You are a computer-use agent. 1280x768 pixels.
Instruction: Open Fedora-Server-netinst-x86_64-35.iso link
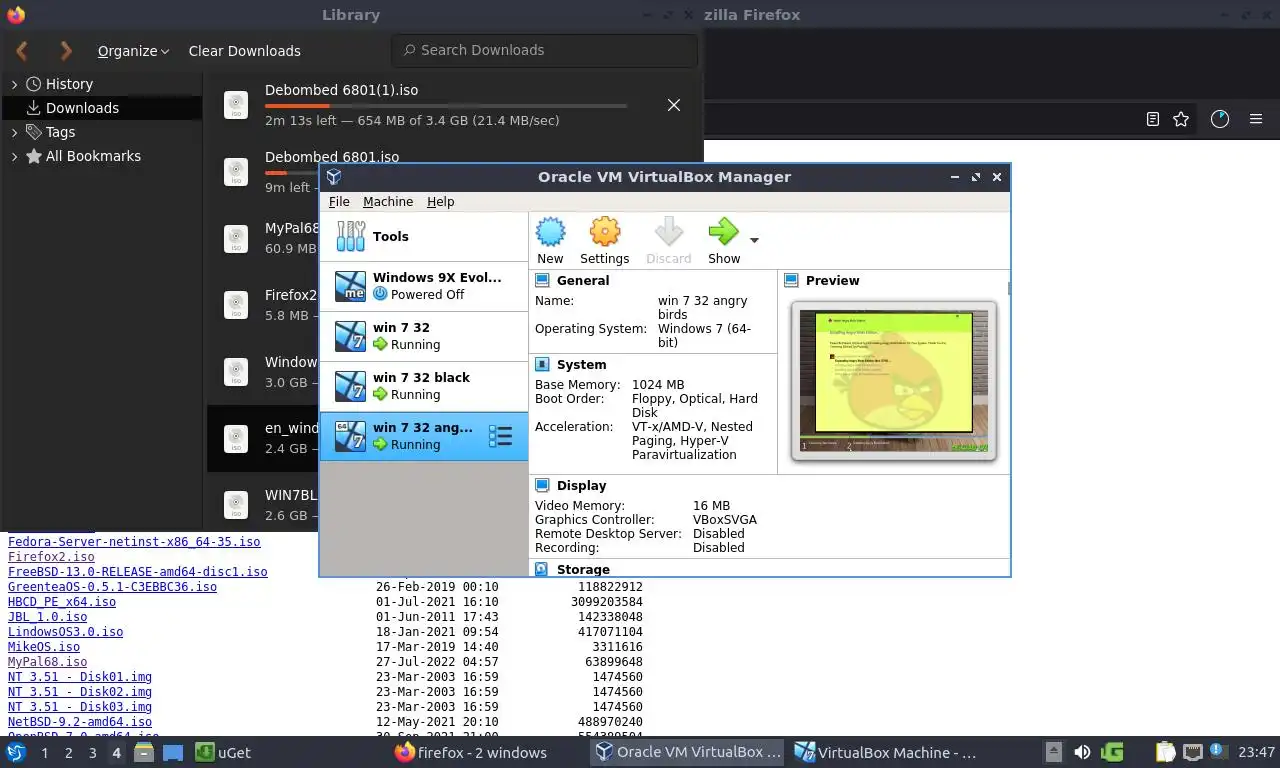pyautogui.click(x=134, y=542)
